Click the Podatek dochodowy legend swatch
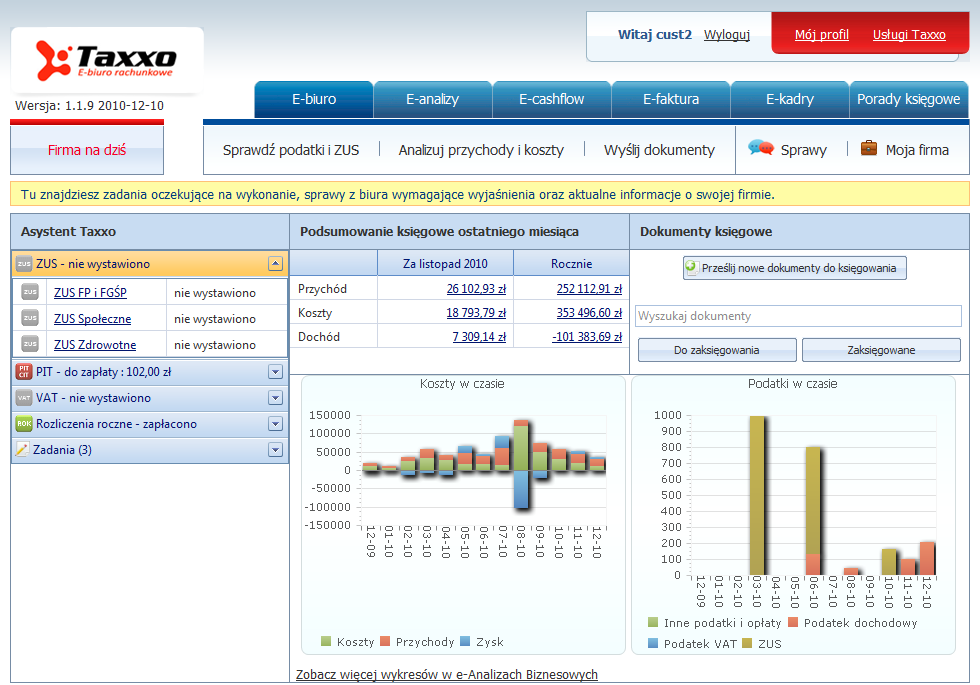 (793, 622)
